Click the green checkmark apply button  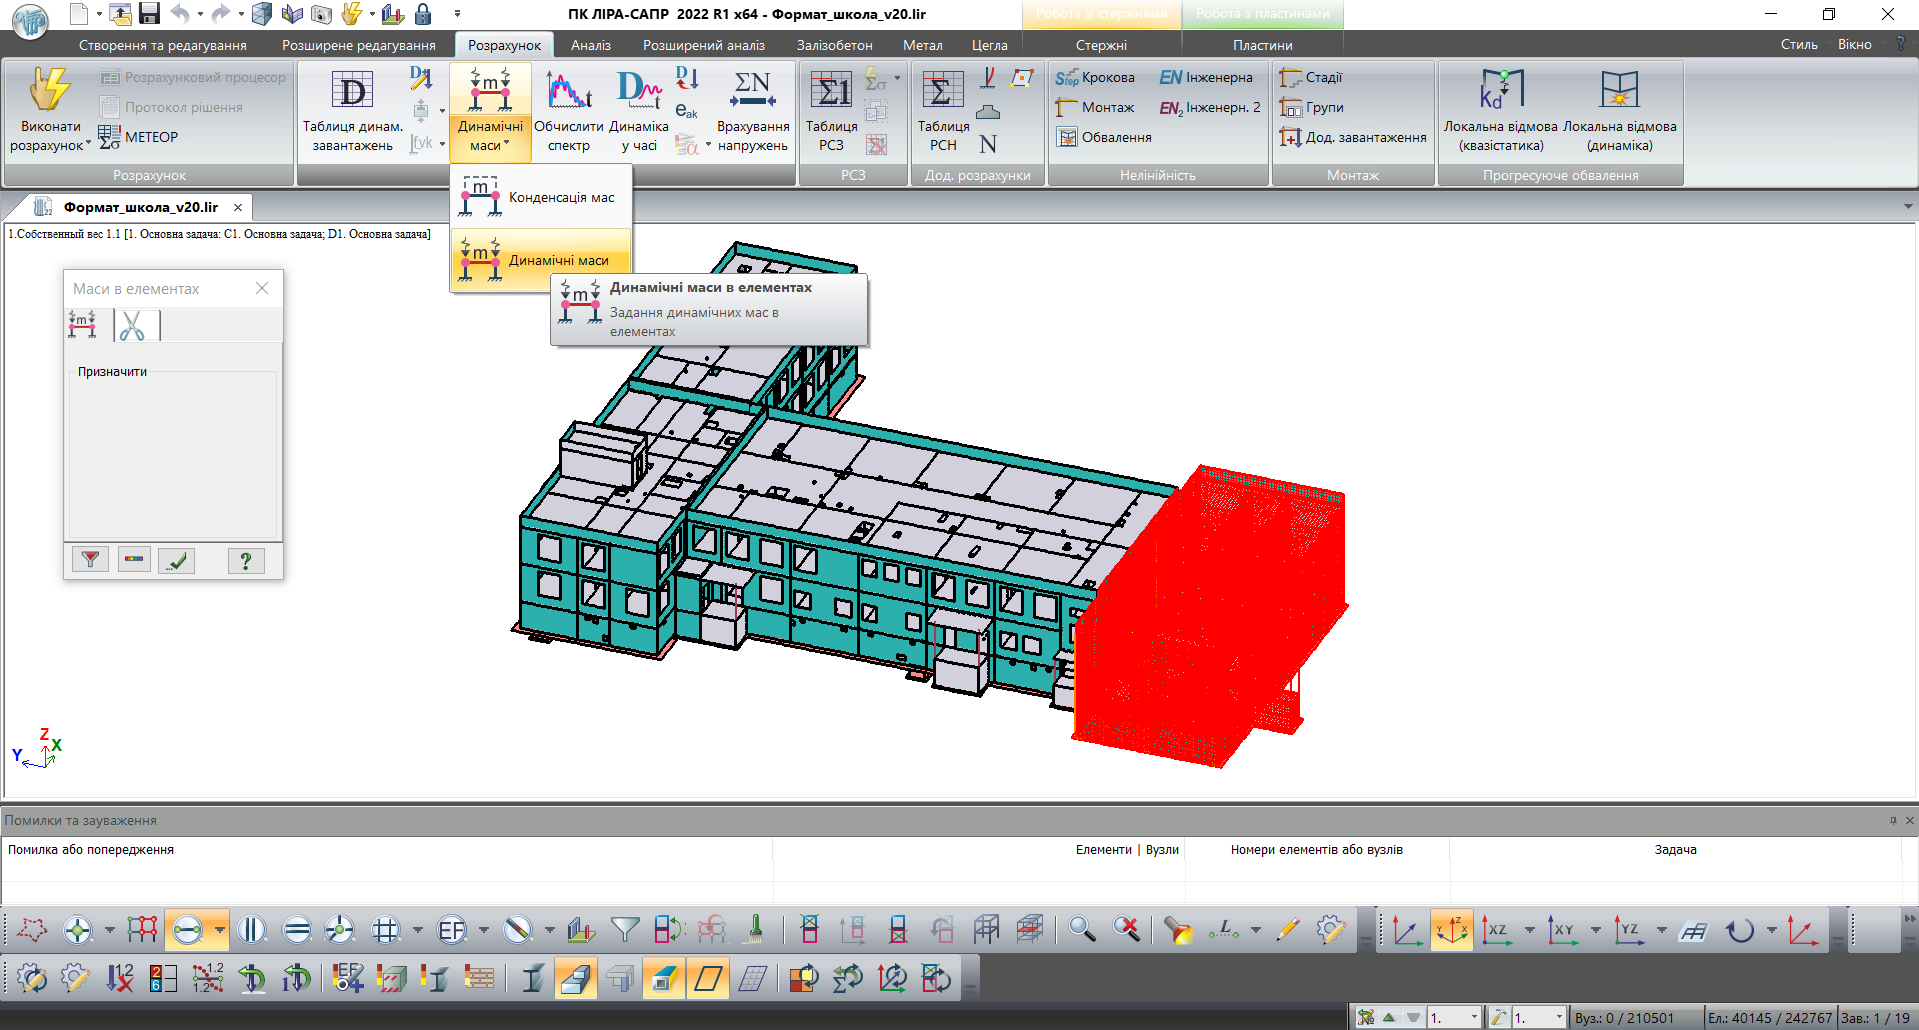pos(177,560)
